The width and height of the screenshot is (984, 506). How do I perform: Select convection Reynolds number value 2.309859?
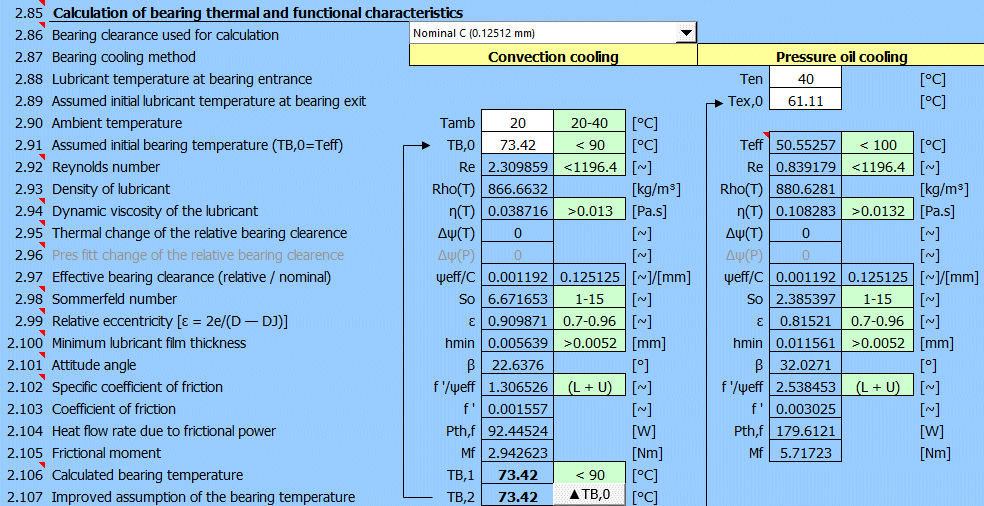[517, 167]
